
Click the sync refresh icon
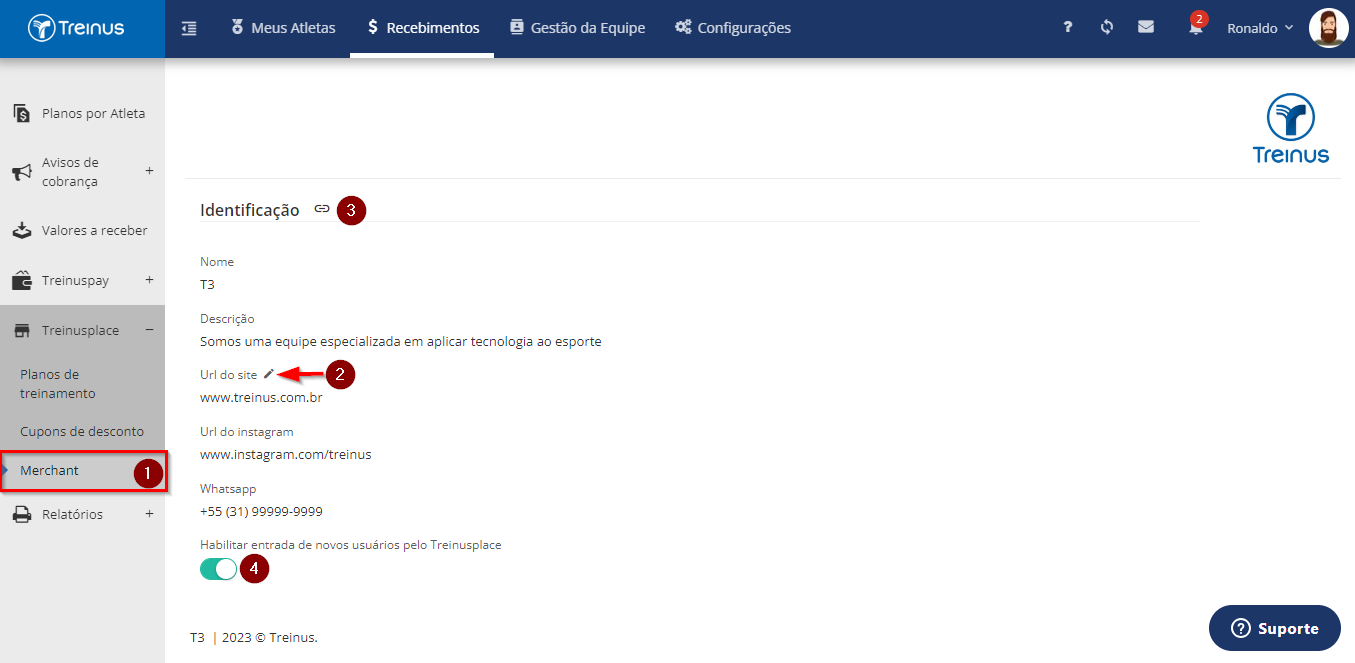coord(1107,27)
